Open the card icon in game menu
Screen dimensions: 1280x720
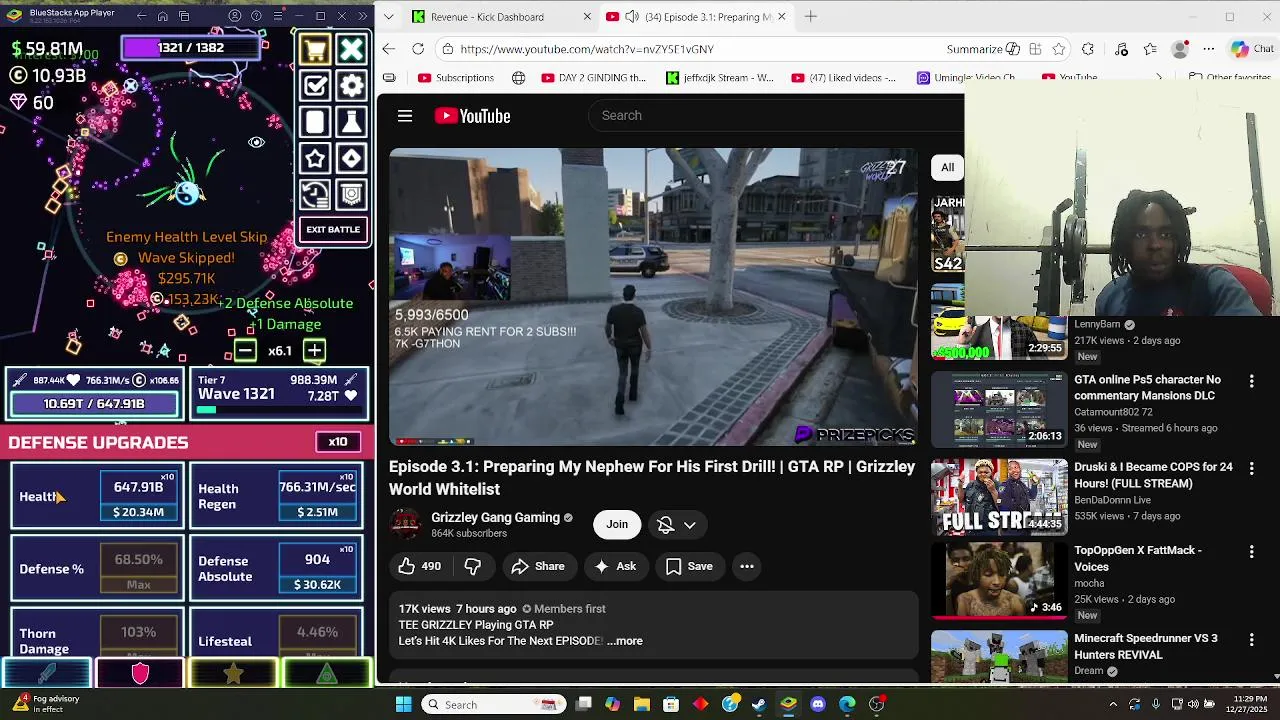point(315,122)
